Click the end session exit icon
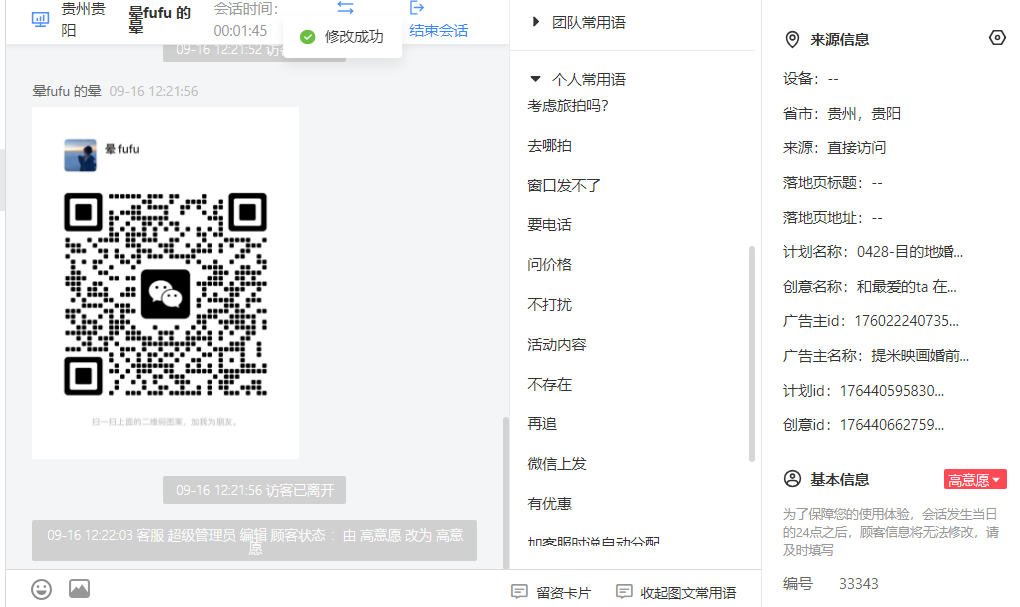This screenshot has width=1020, height=607. tap(416, 8)
